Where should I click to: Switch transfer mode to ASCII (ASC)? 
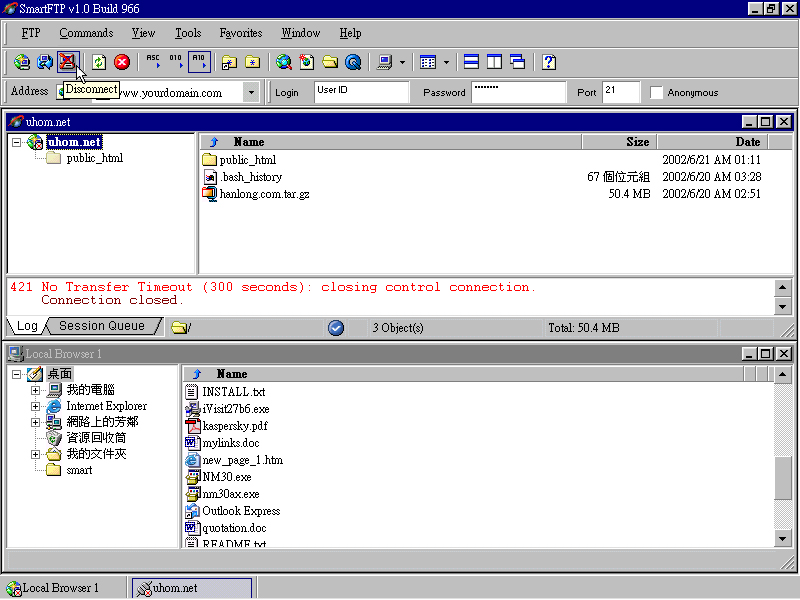click(153, 62)
